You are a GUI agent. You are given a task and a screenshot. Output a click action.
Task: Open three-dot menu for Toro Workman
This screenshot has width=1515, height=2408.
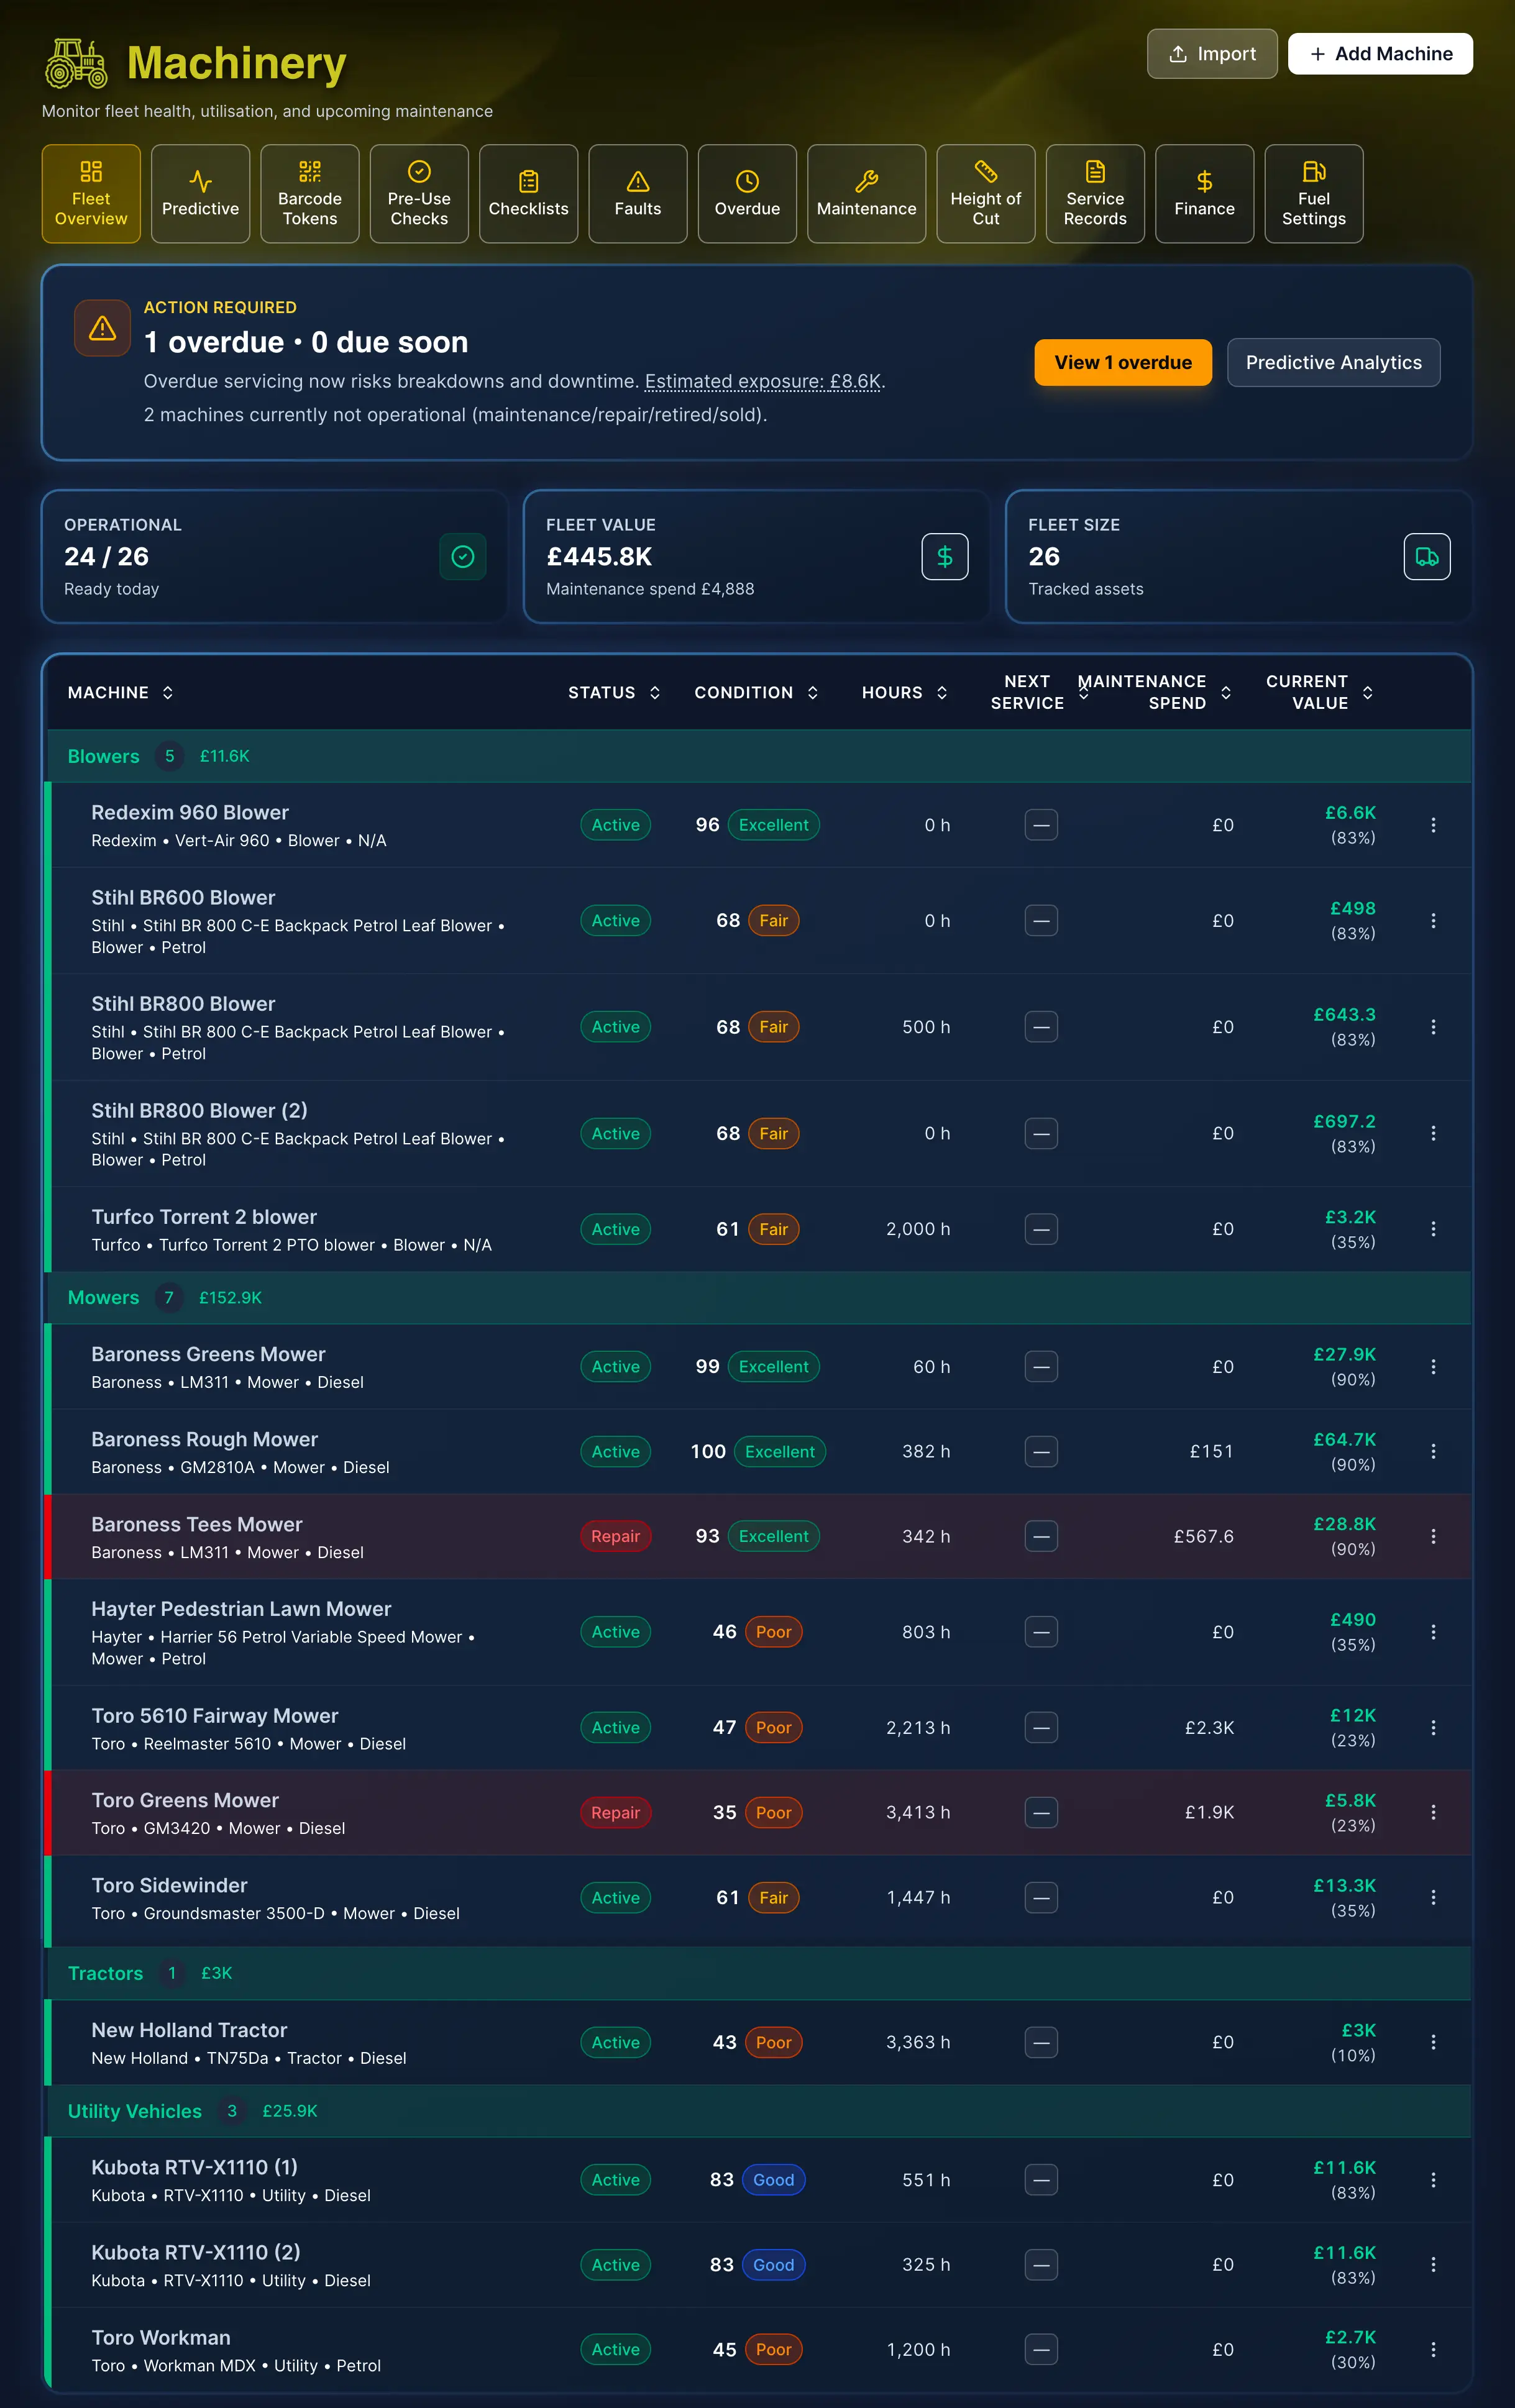point(1433,2349)
